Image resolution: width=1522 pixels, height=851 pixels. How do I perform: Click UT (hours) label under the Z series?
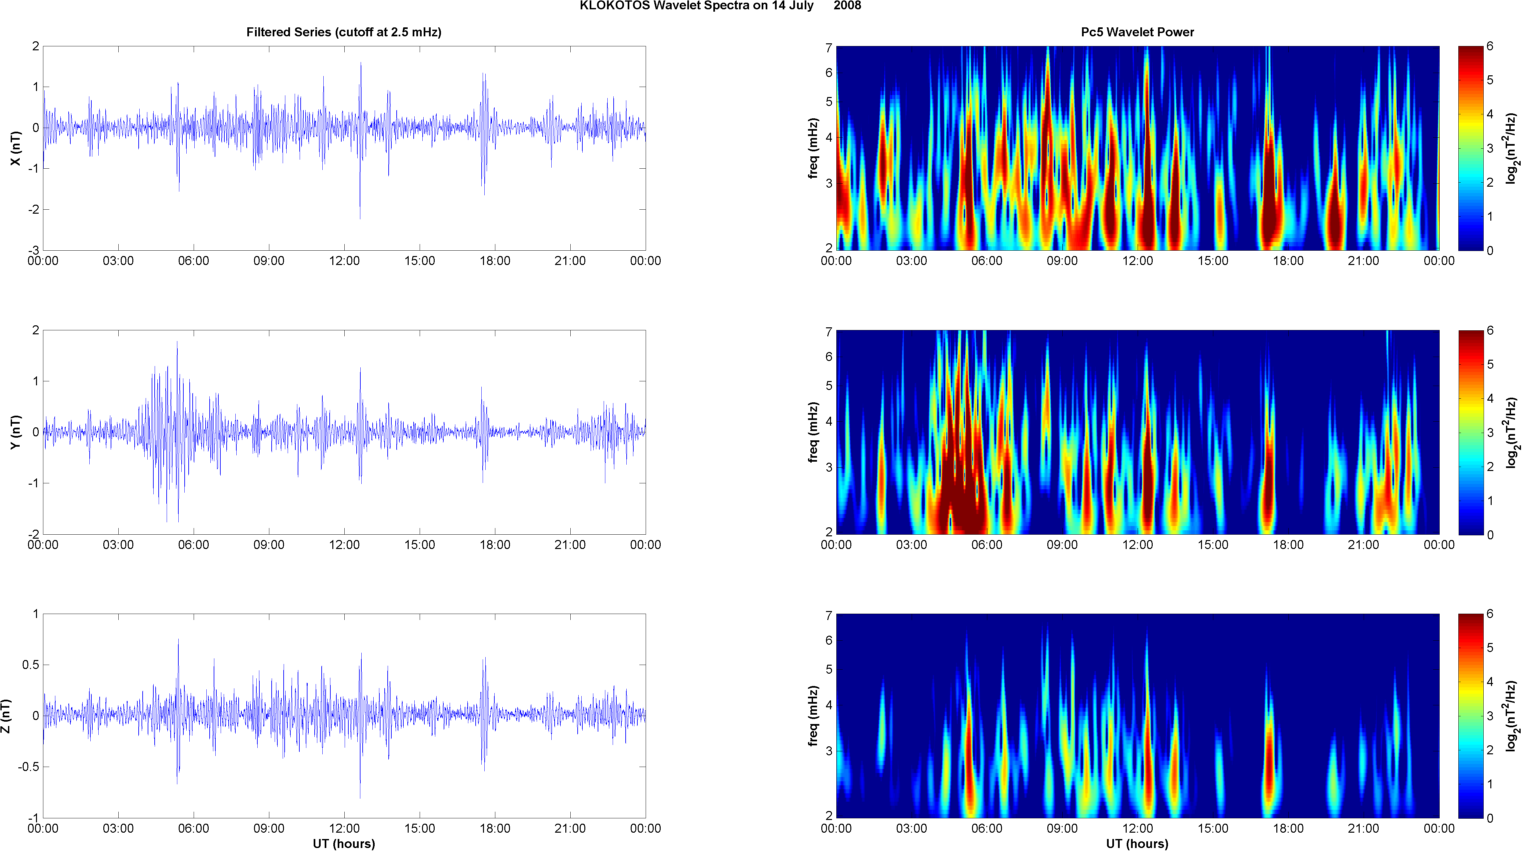(x=344, y=843)
